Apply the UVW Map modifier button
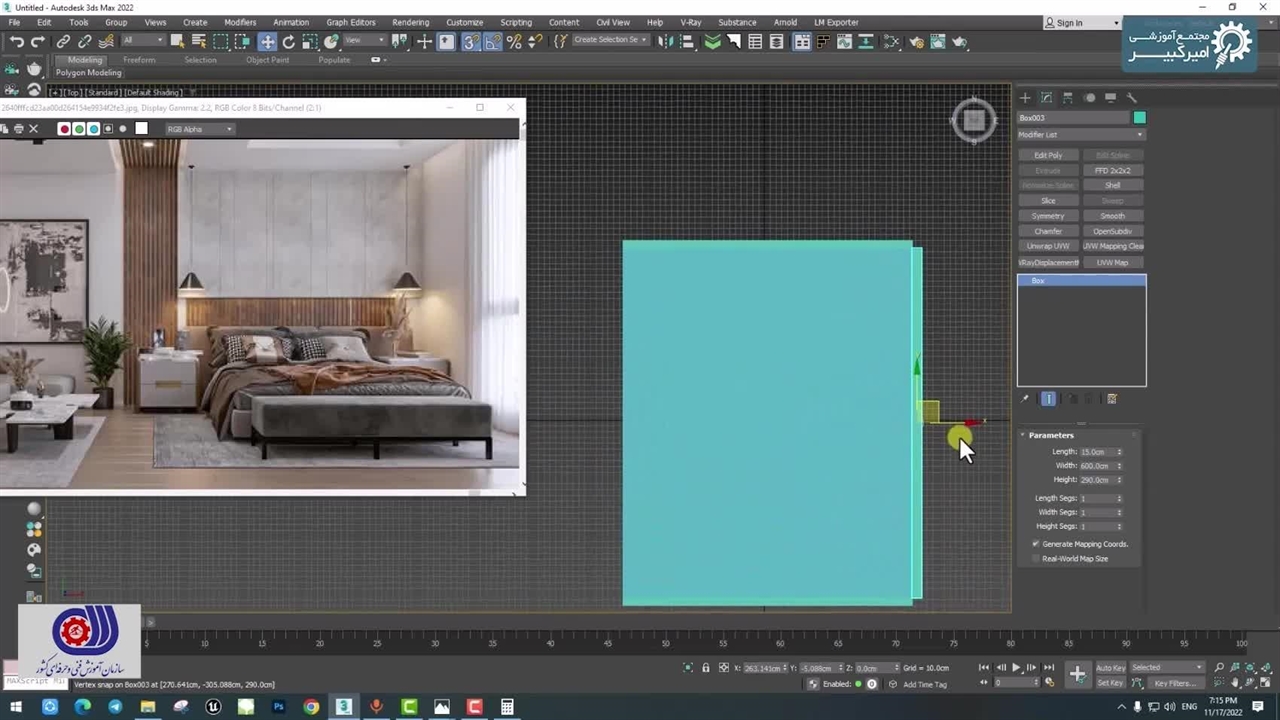Screen dimensions: 1280x720 [x=1112, y=263]
